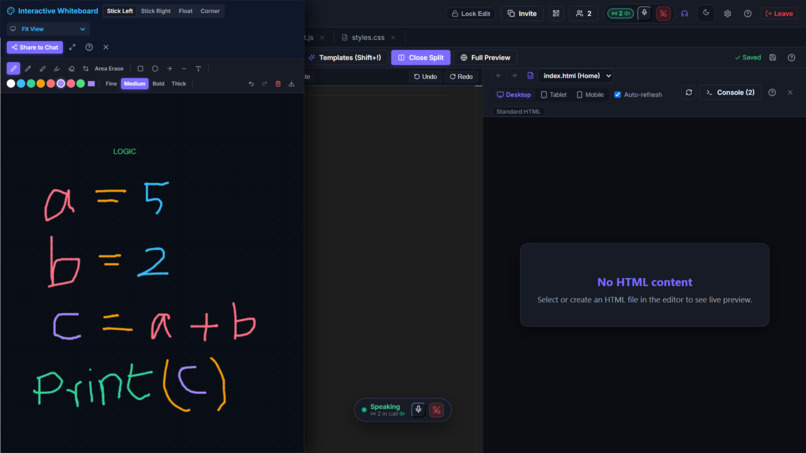806x453 pixels.
Task: Download the whiteboard drawing
Action: (291, 84)
